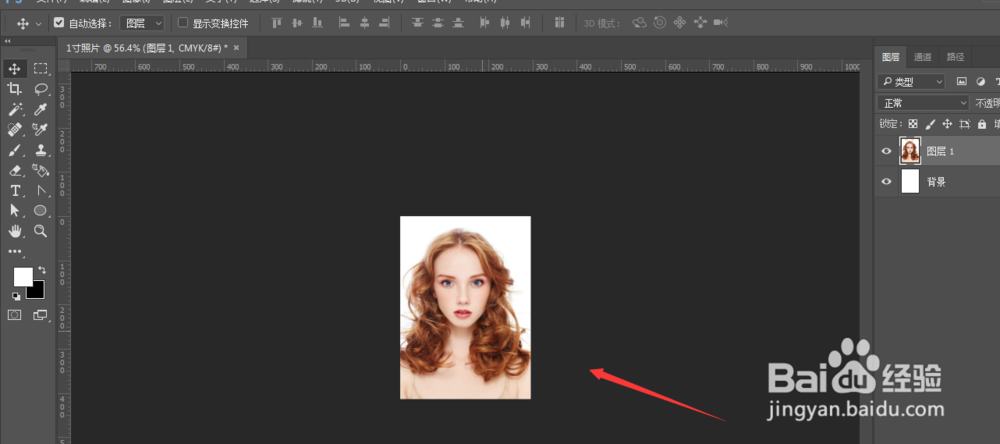Hide 图层 1 with its eye icon
The image size is (1000, 444).
tap(886, 151)
